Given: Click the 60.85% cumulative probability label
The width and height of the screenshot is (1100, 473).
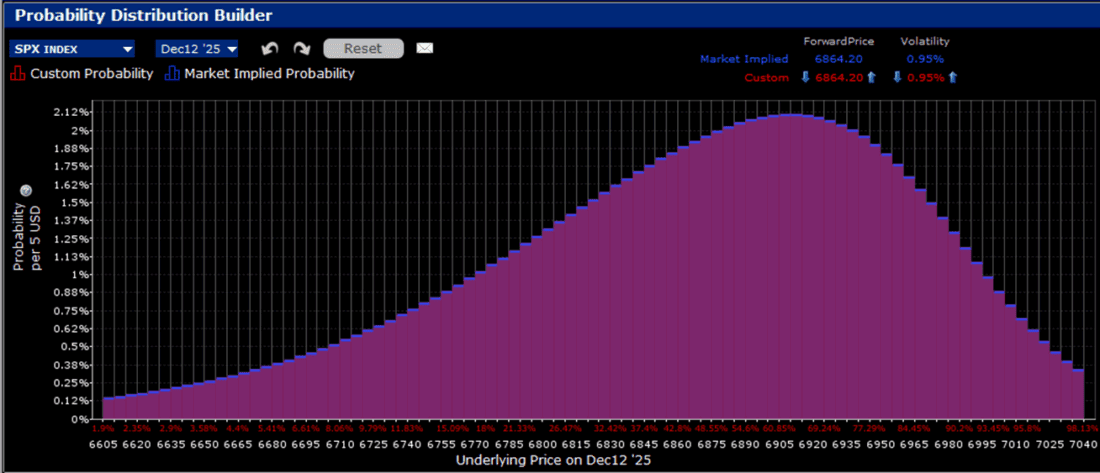Looking at the screenshot, I should pos(780,428).
